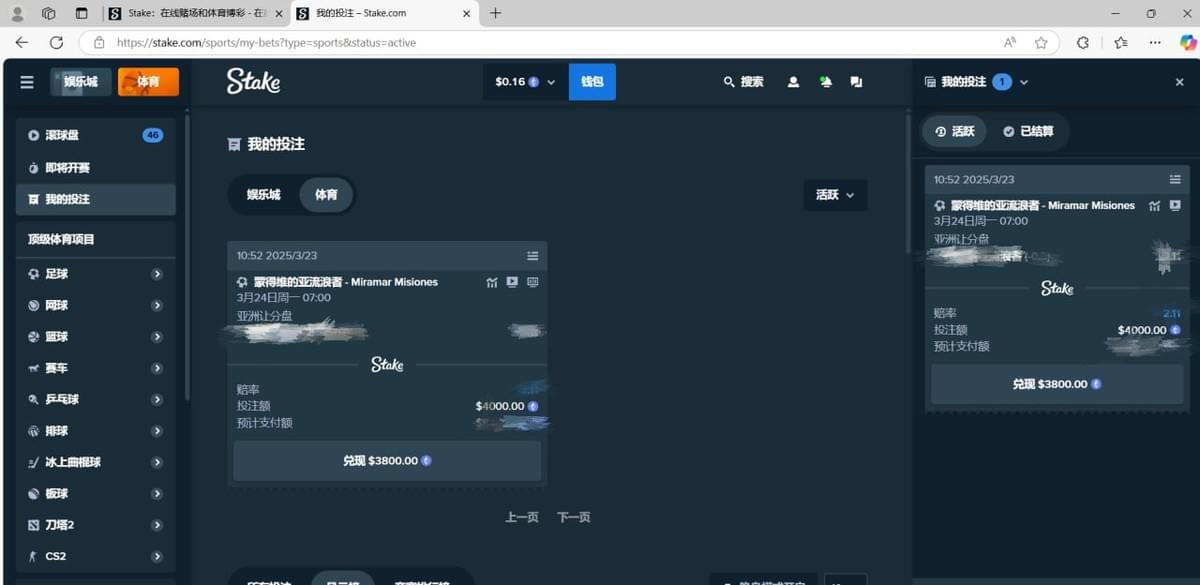Open match title in side panel card
The image size is (1200, 585).
click(1043, 205)
